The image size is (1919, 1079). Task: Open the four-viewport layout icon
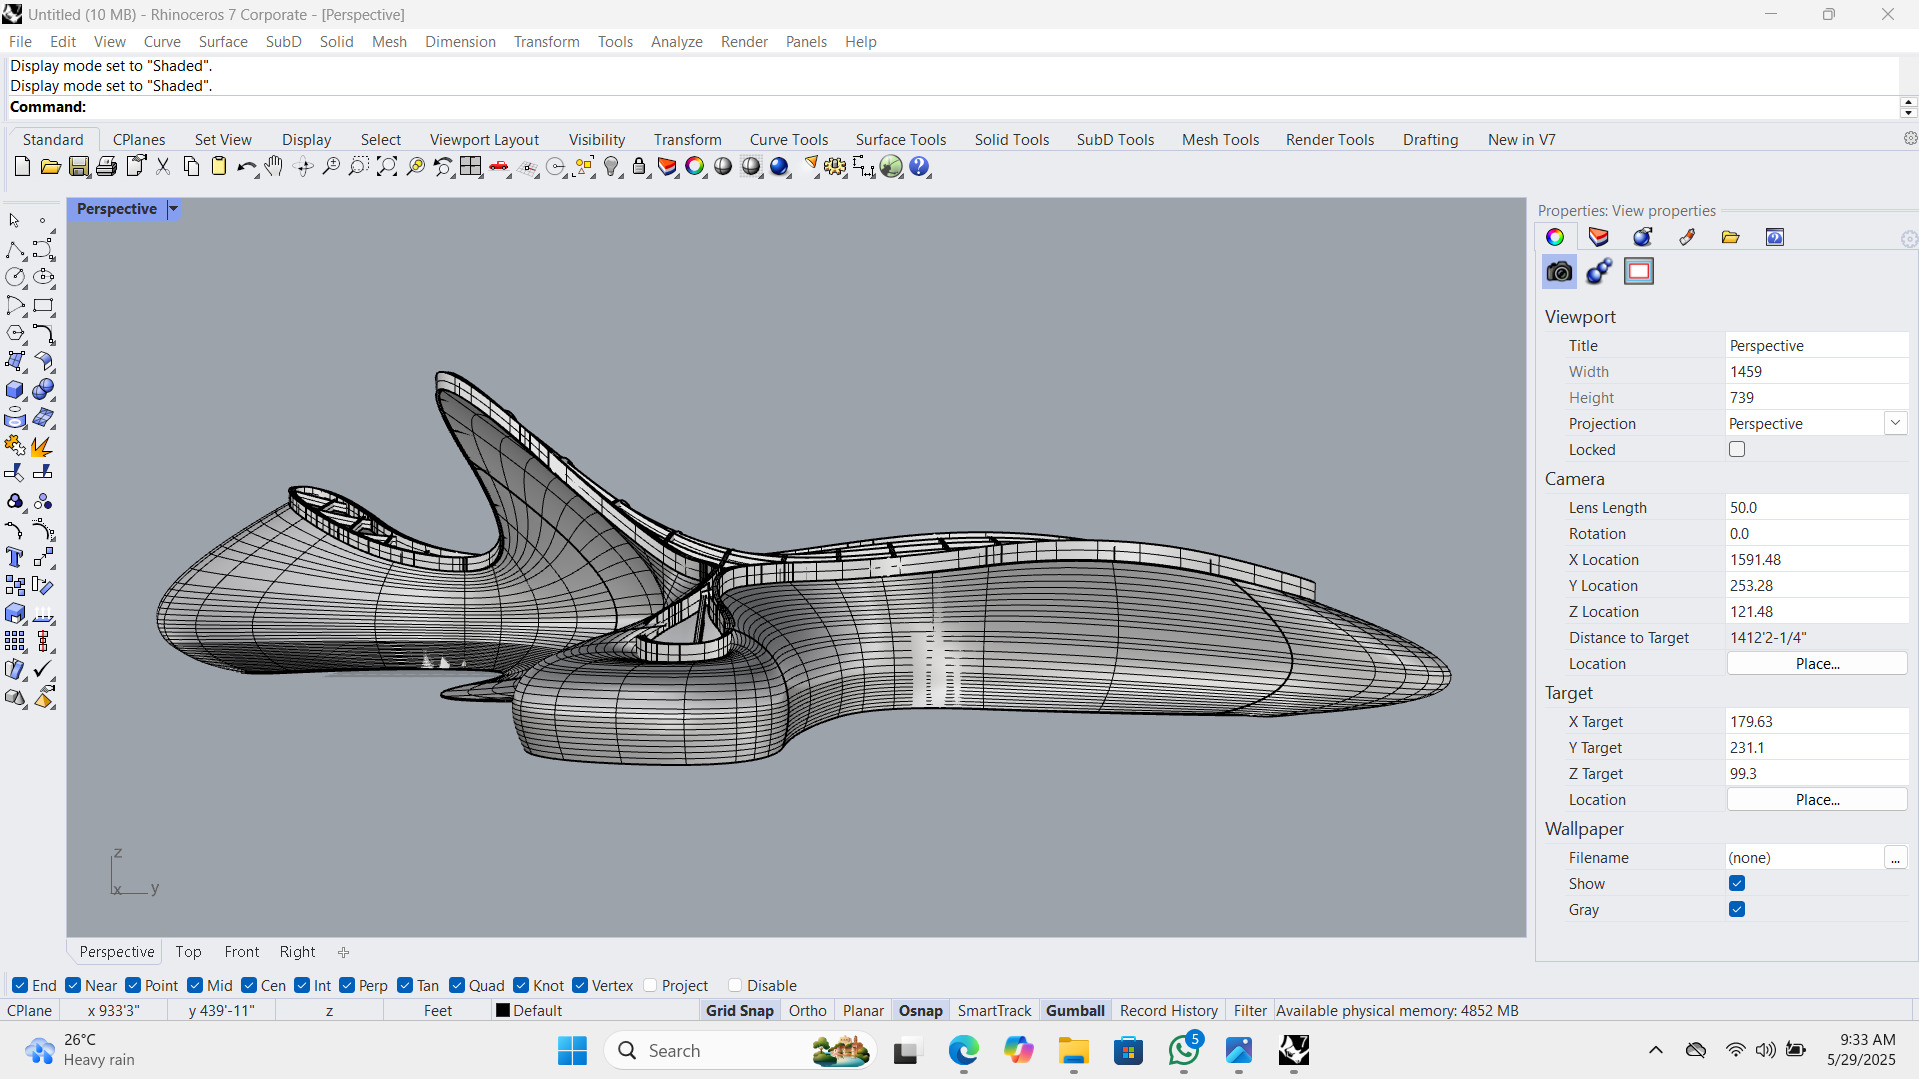471,167
